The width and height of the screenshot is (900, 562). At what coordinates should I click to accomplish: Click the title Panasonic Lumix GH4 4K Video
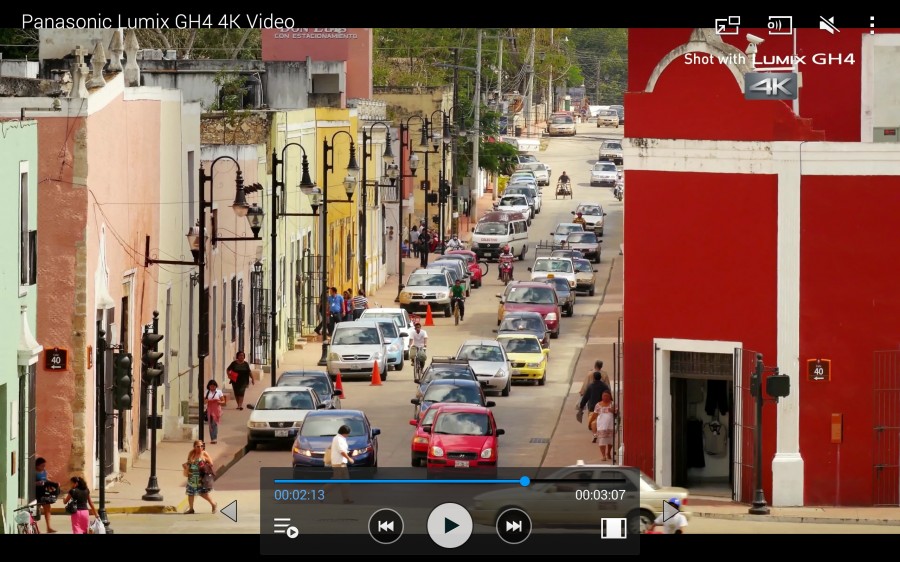pyautogui.click(x=158, y=22)
